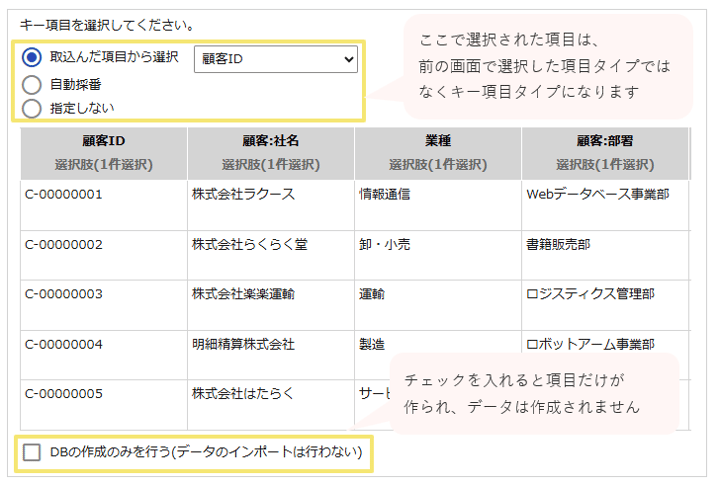
Task: Select cell C-00000001
Action: point(64,194)
